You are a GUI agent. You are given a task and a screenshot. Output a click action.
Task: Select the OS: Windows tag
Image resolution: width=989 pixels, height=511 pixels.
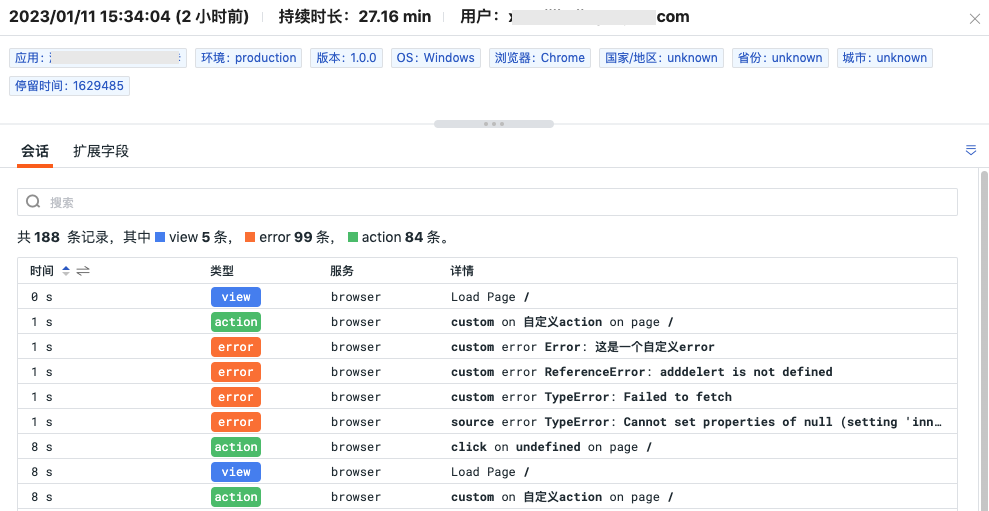pyautogui.click(x=436, y=58)
